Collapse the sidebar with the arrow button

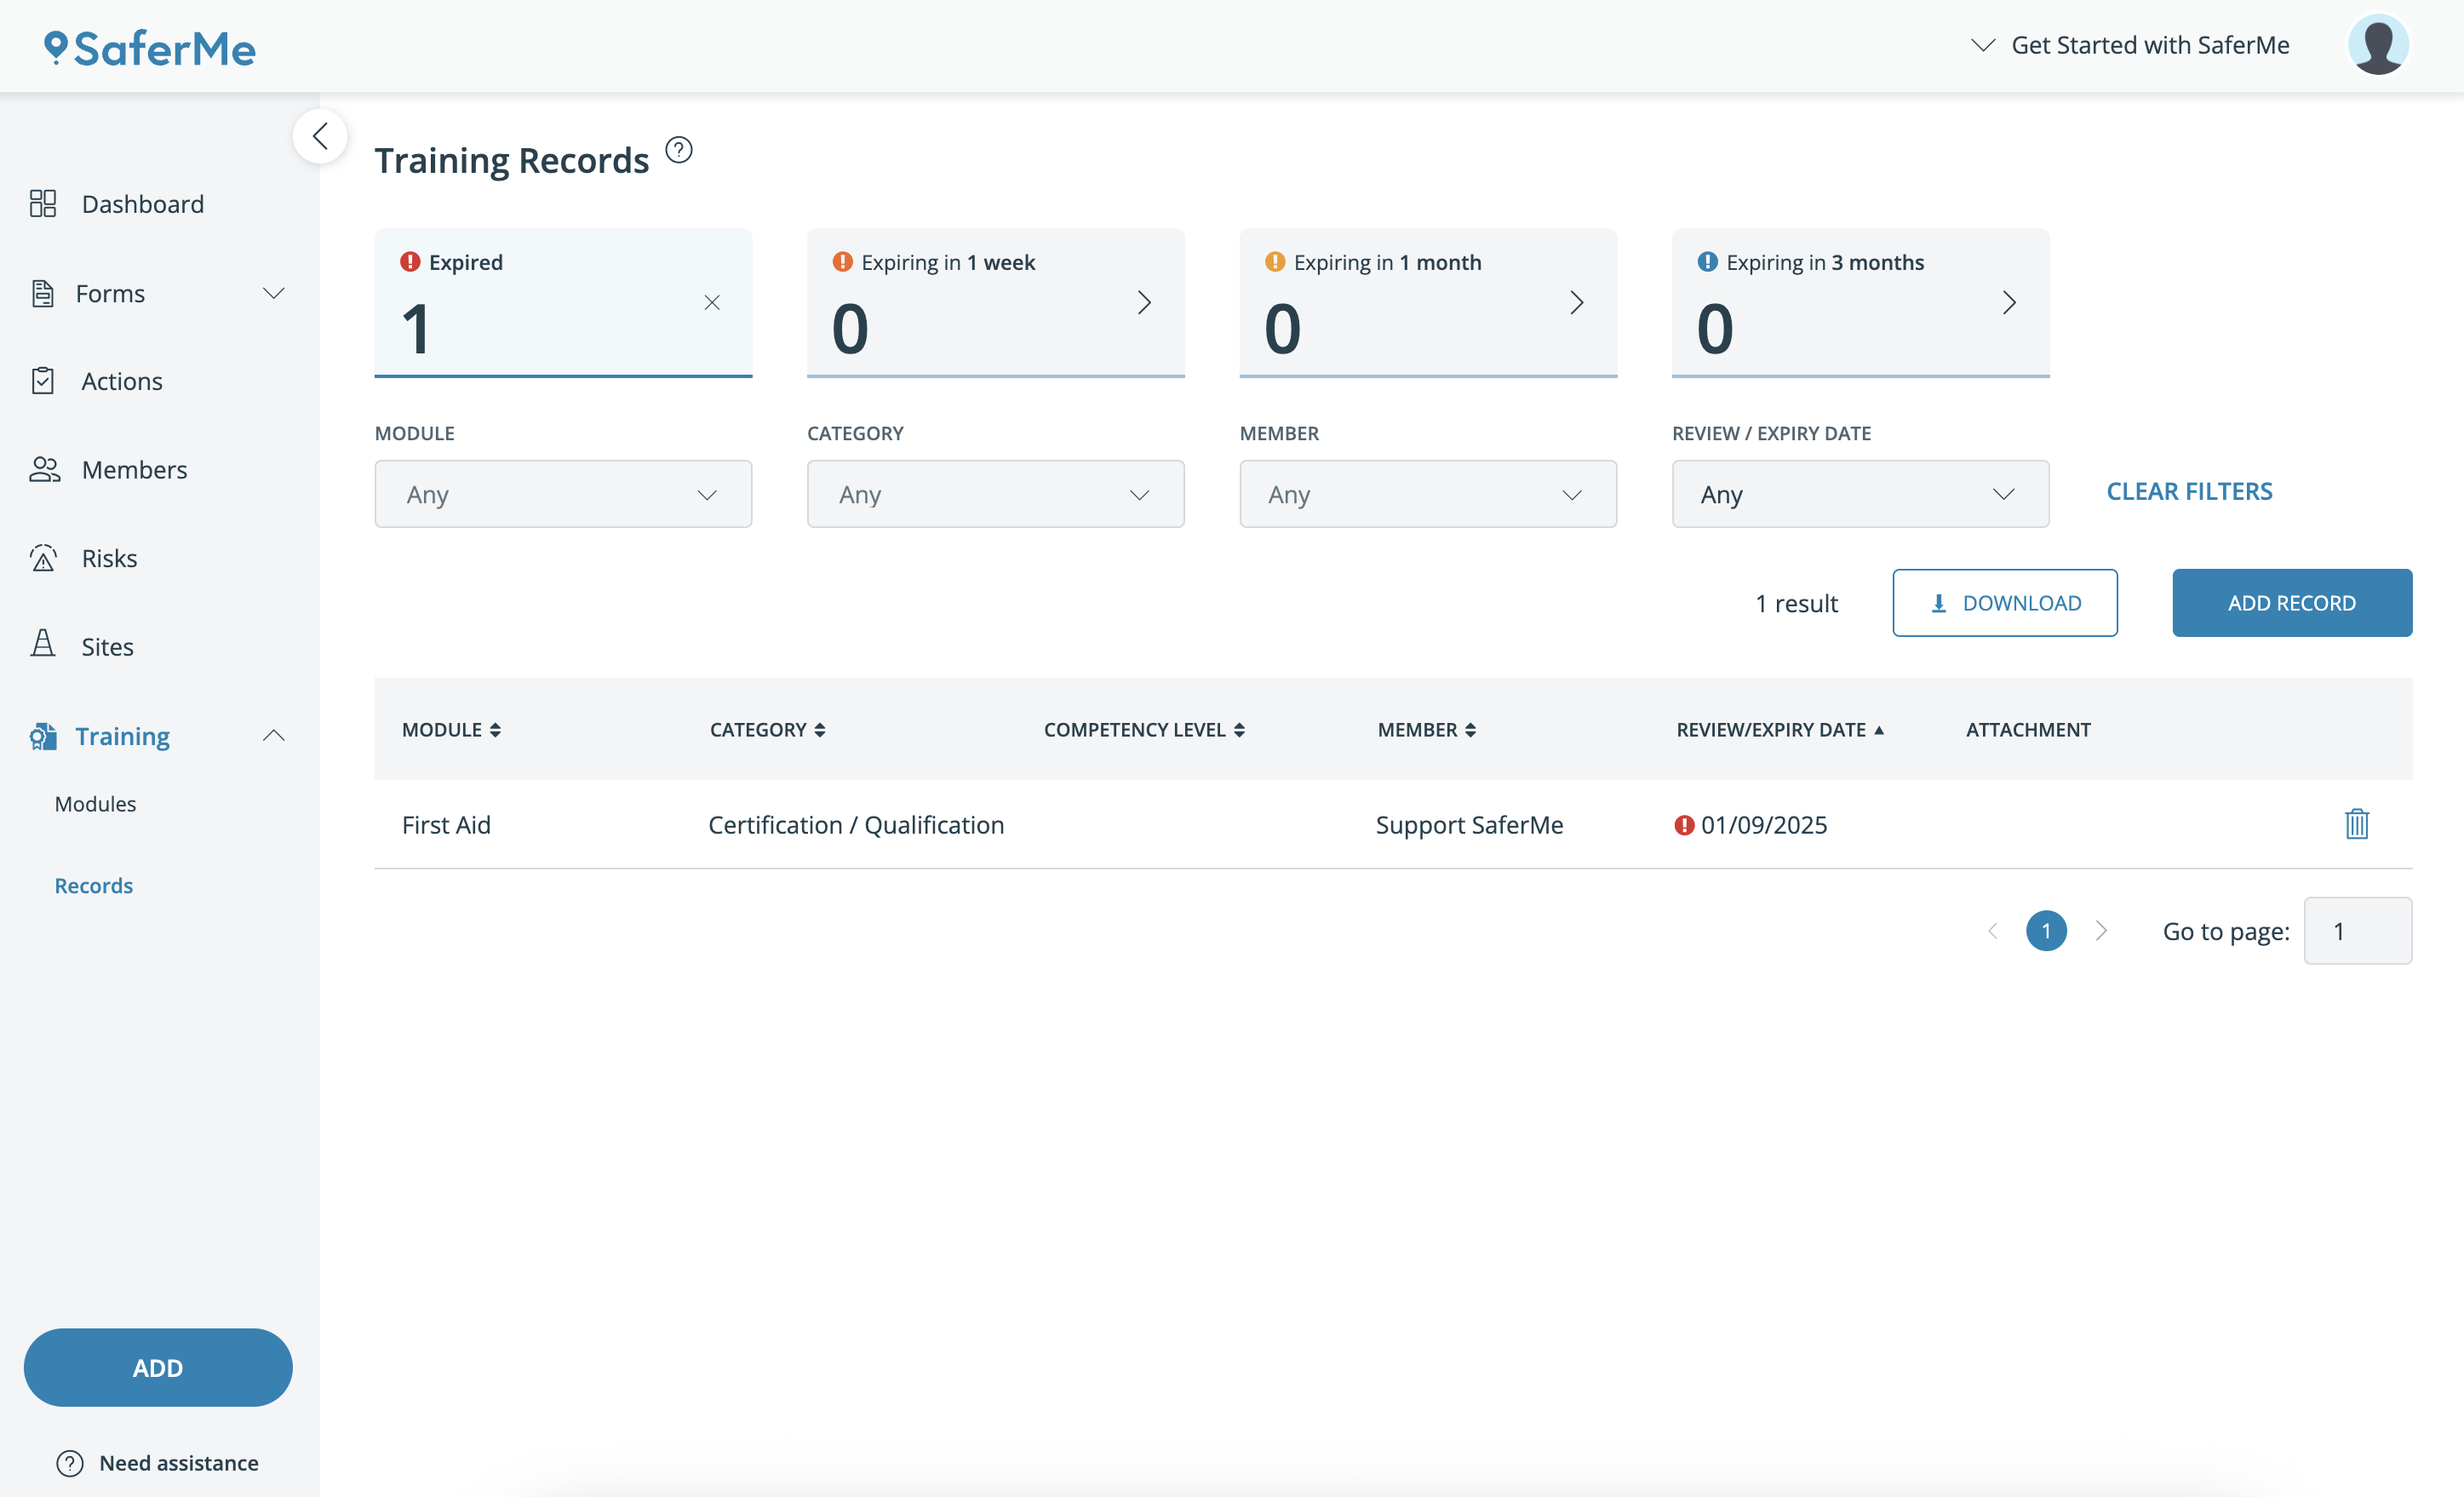(320, 136)
